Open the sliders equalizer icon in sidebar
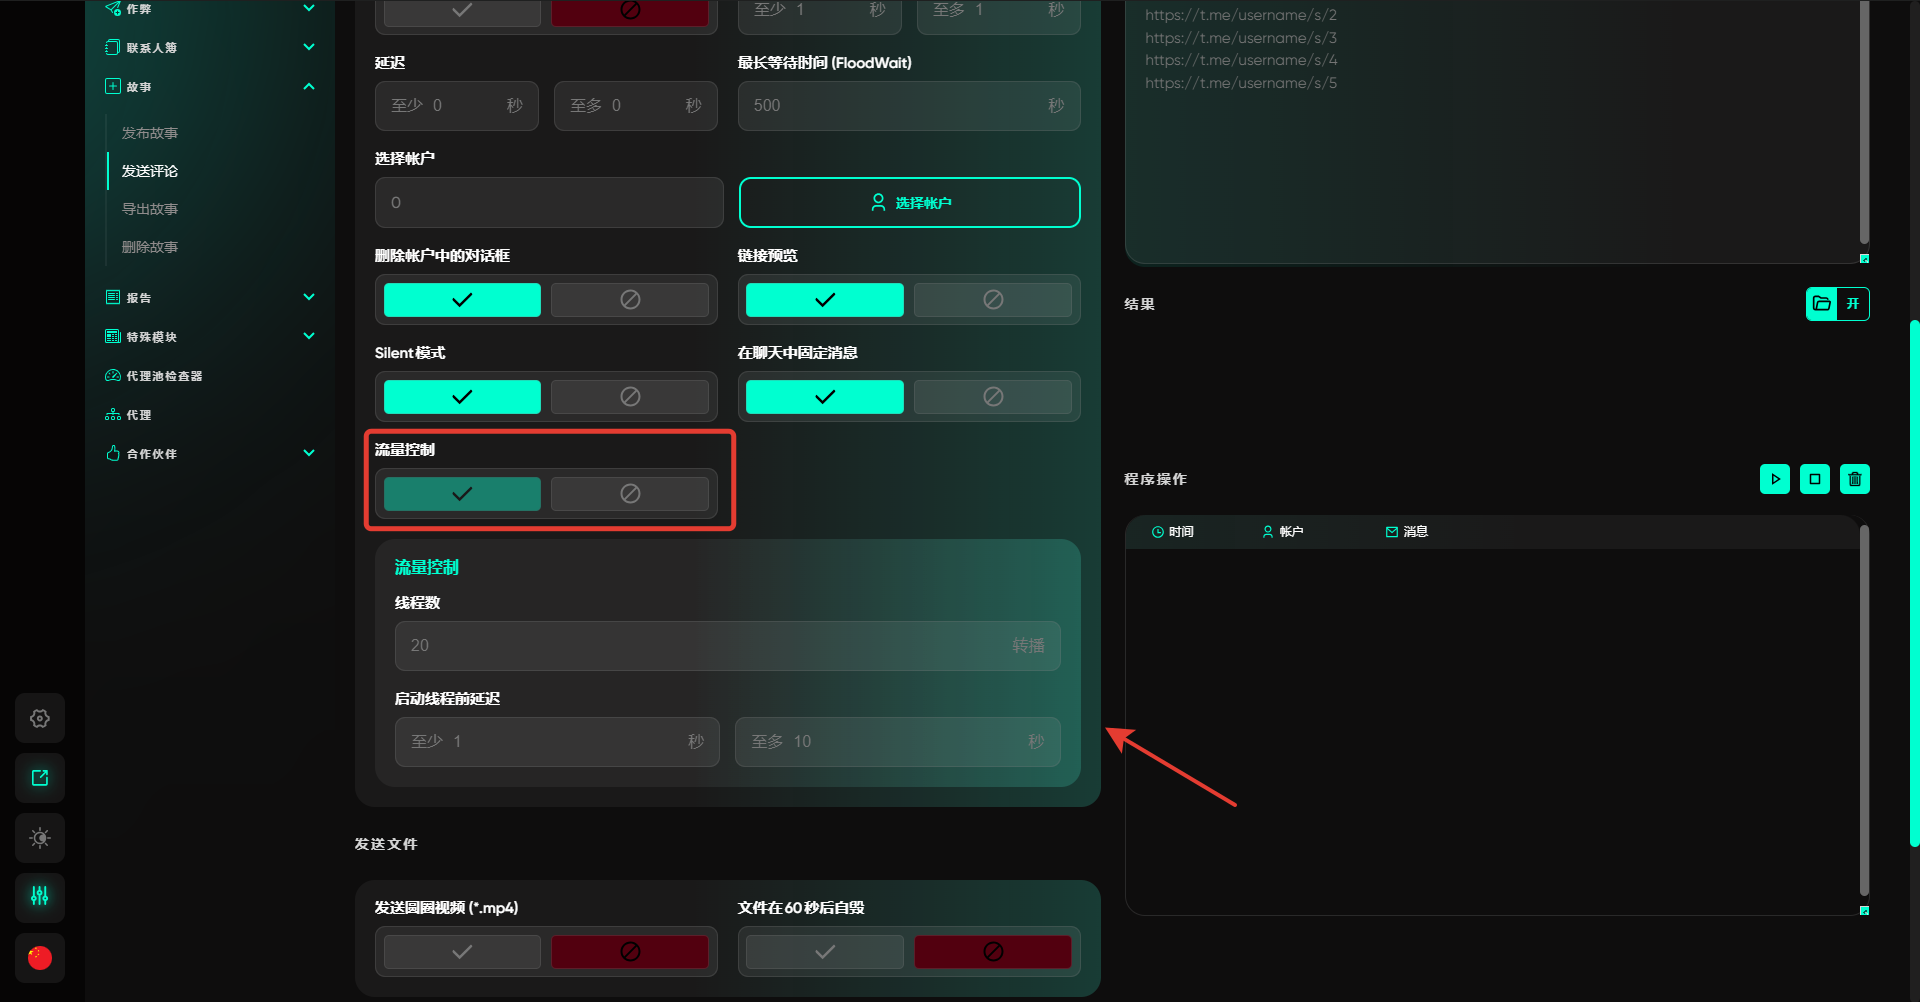This screenshot has width=1920, height=1002. pyautogui.click(x=40, y=897)
